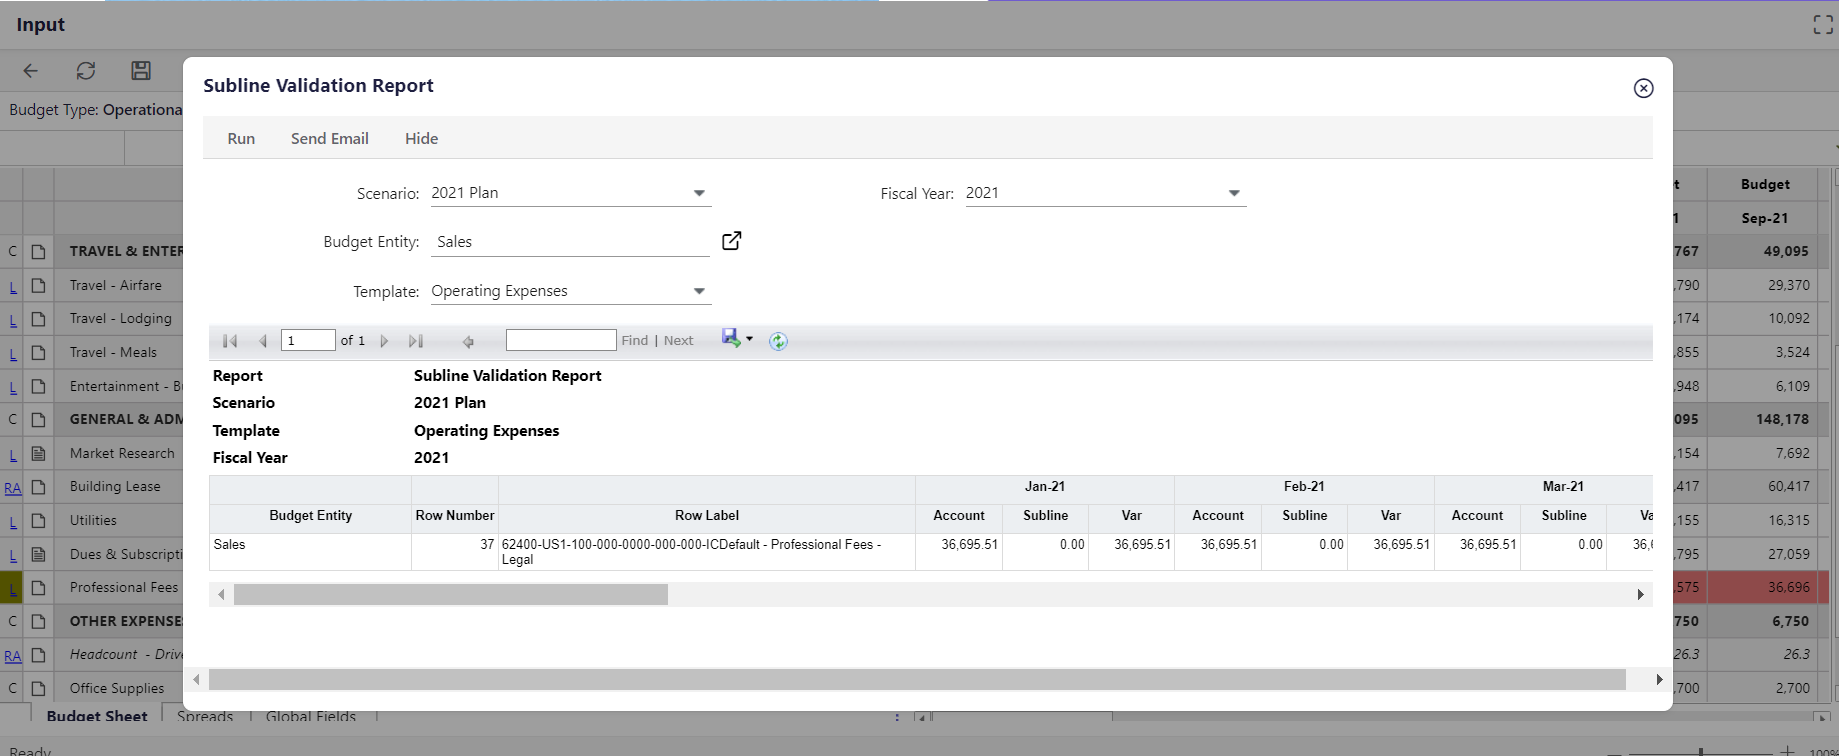Image resolution: width=1839 pixels, height=756 pixels.
Task: Click the Building Lease RA link
Action: coord(13,488)
